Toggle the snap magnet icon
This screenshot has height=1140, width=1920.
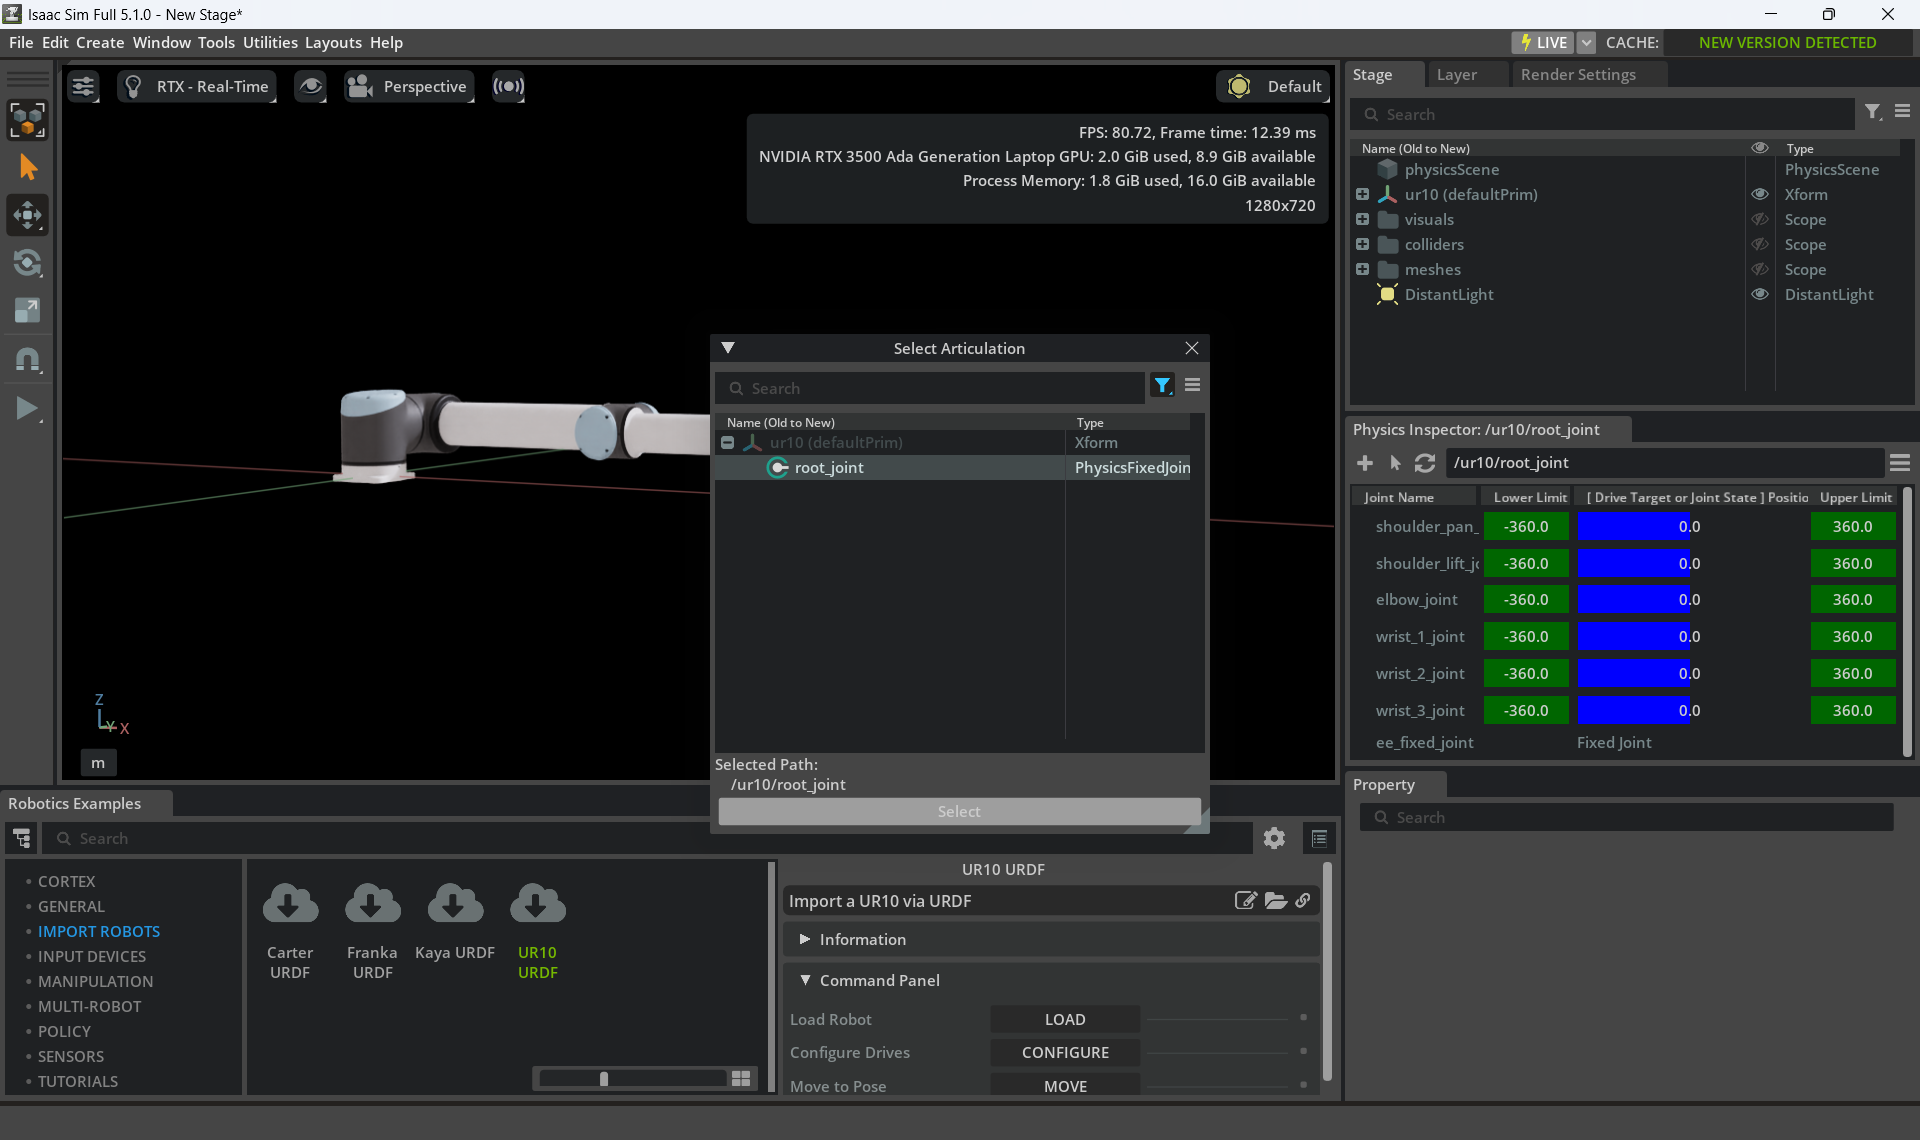pyautogui.click(x=27, y=359)
